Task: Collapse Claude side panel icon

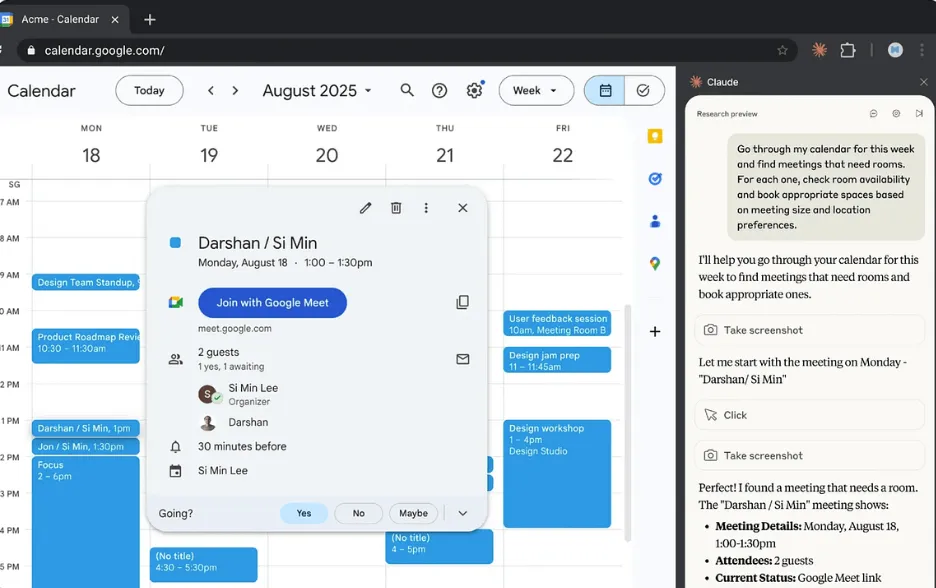Action: pos(919,113)
